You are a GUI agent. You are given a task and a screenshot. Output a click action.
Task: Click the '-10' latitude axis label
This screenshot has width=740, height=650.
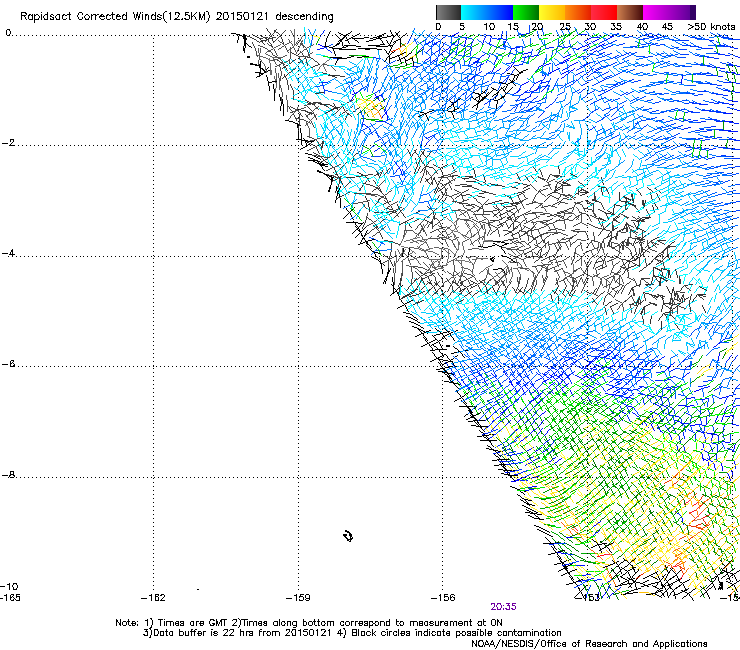tap(10, 586)
